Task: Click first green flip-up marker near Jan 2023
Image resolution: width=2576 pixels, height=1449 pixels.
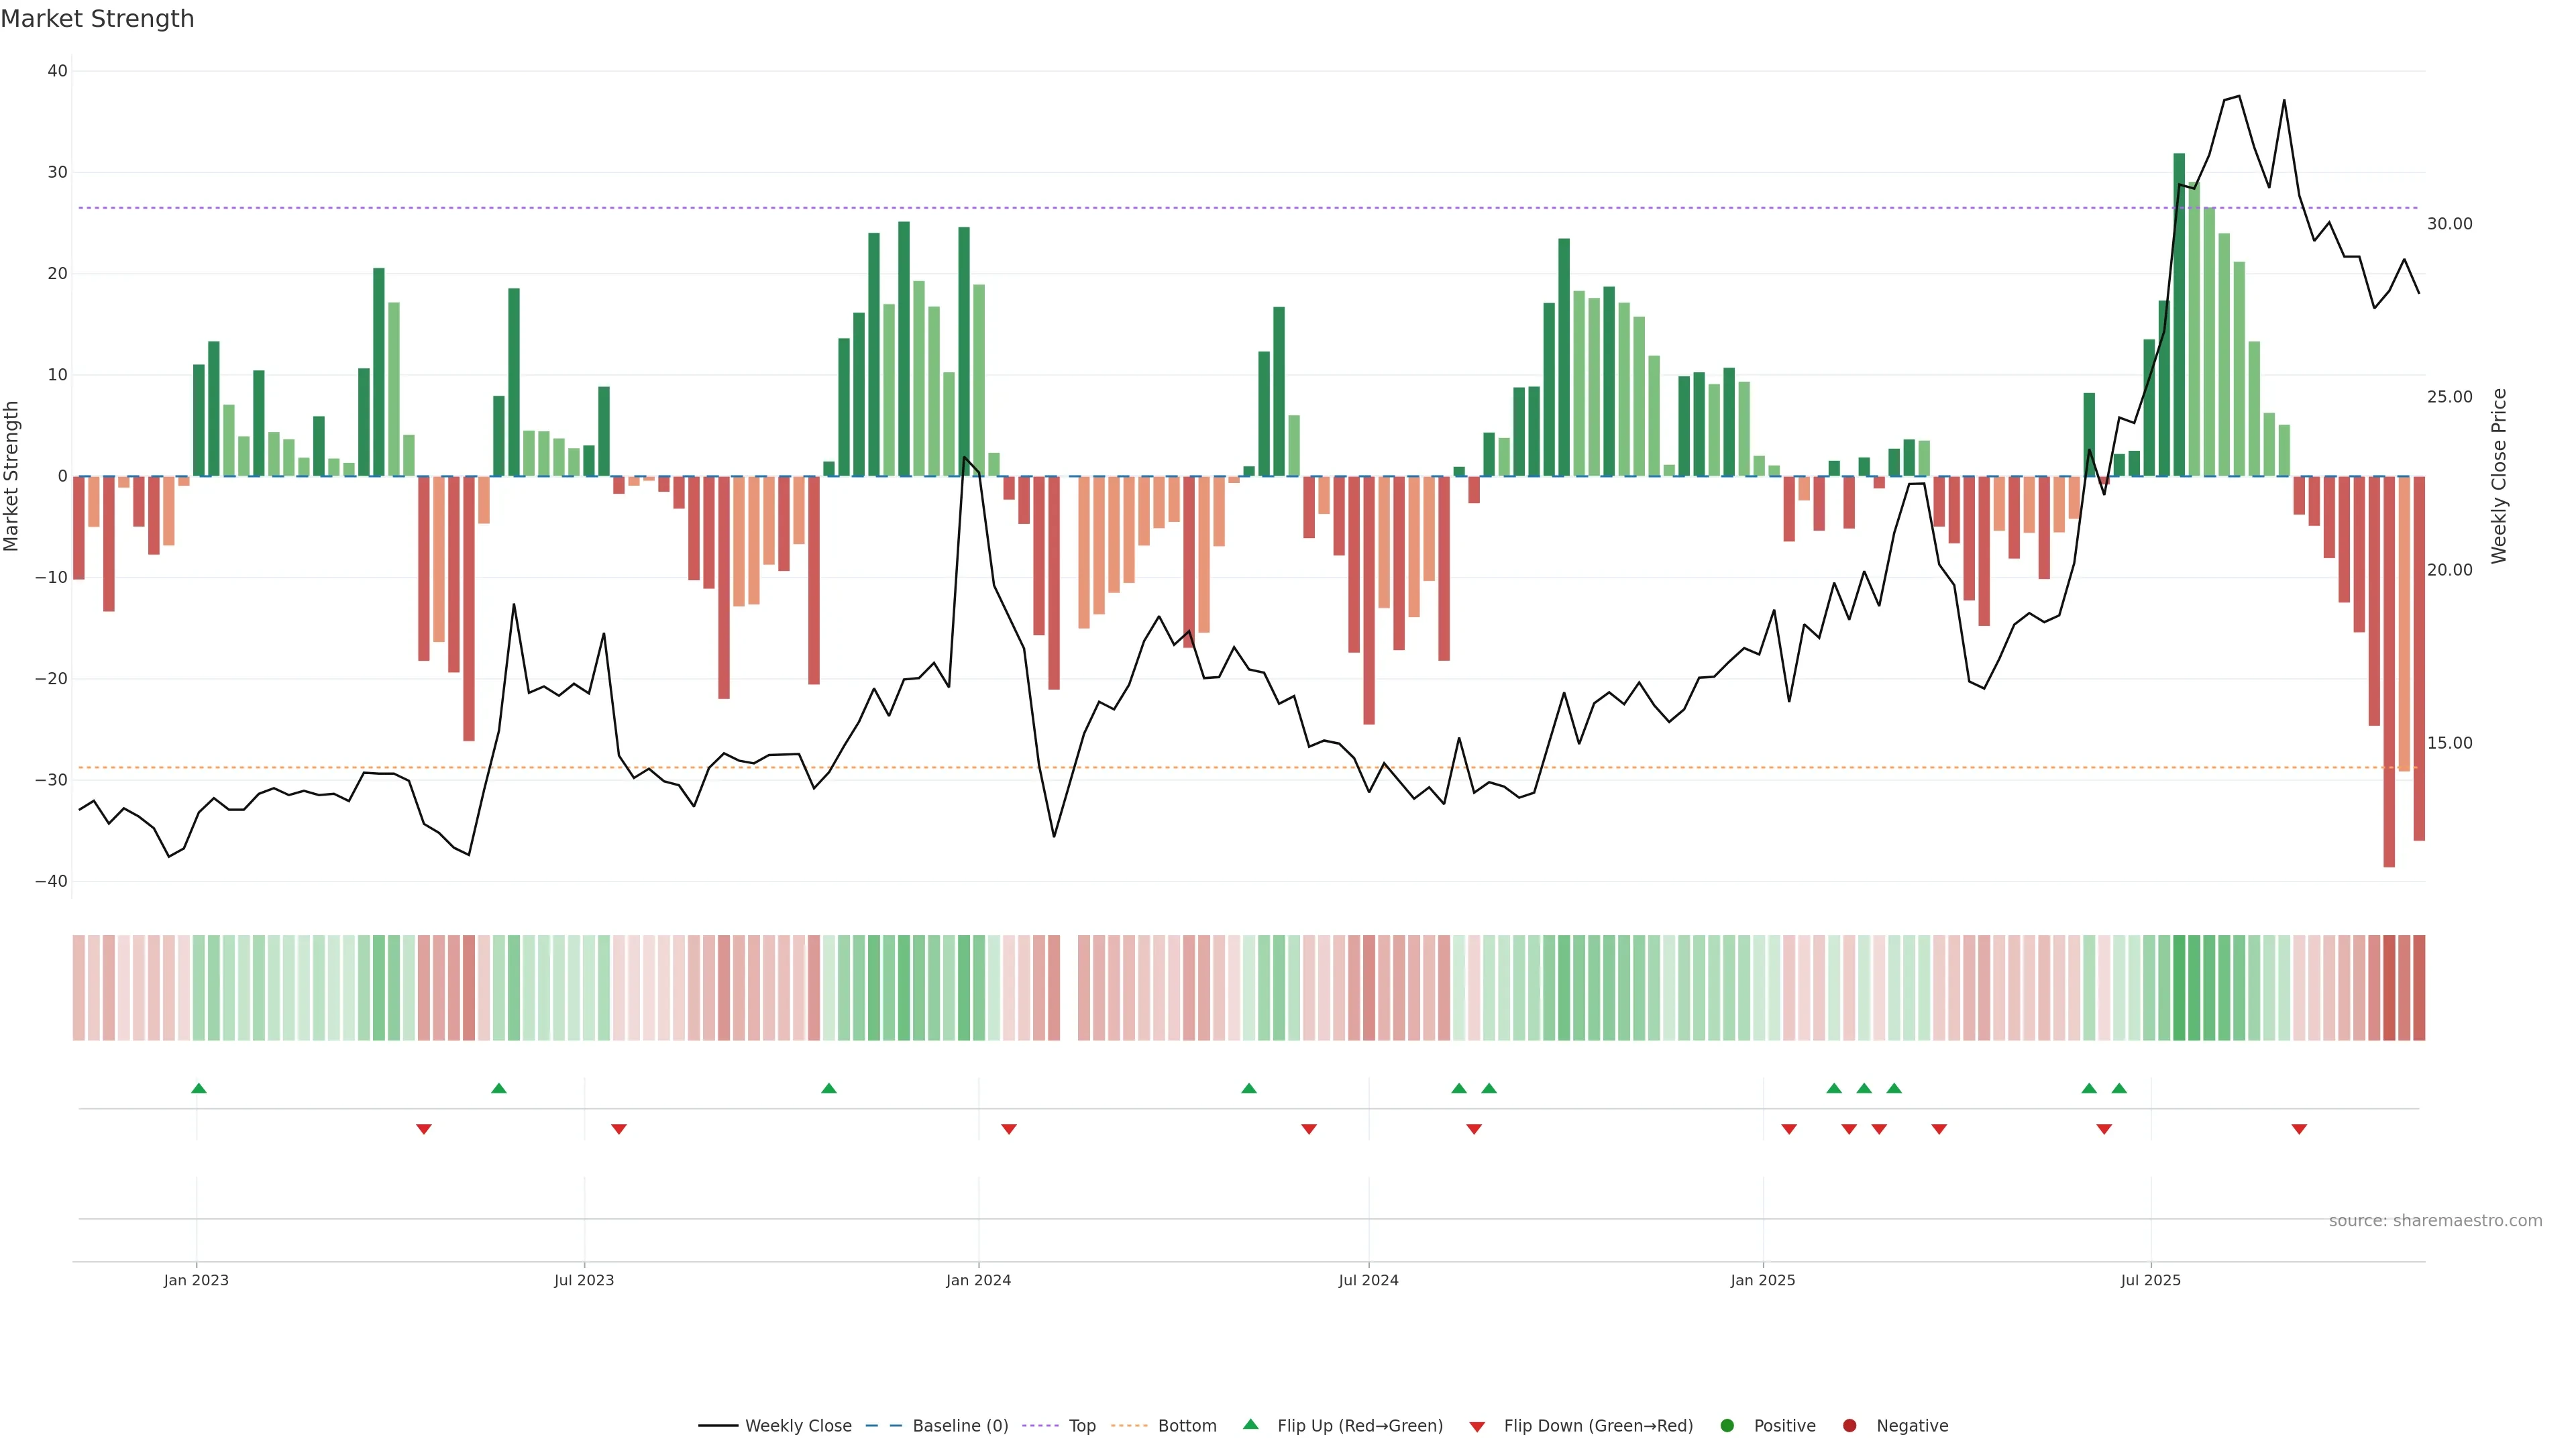Action: 199,1088
